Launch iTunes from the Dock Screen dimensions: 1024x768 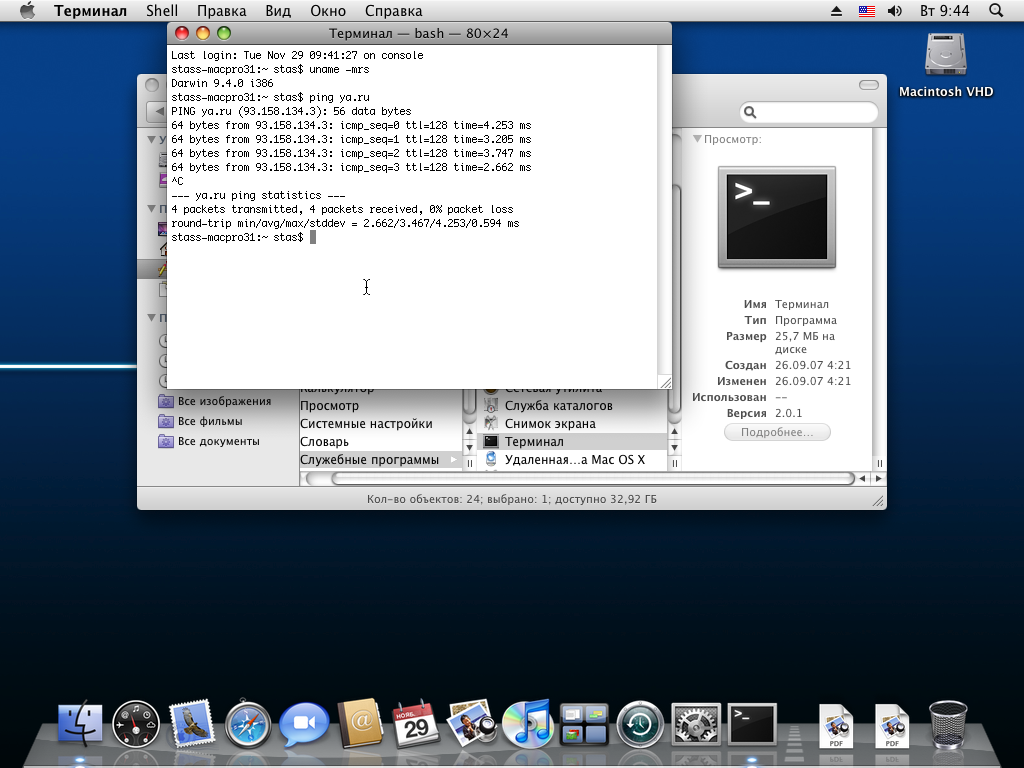tap(527, 723)
